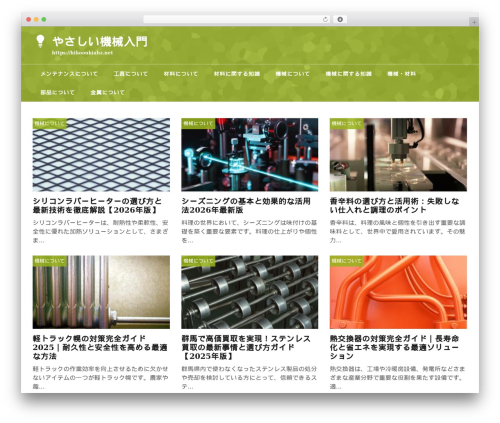Open the laser equipment article thumbnail

250,155
